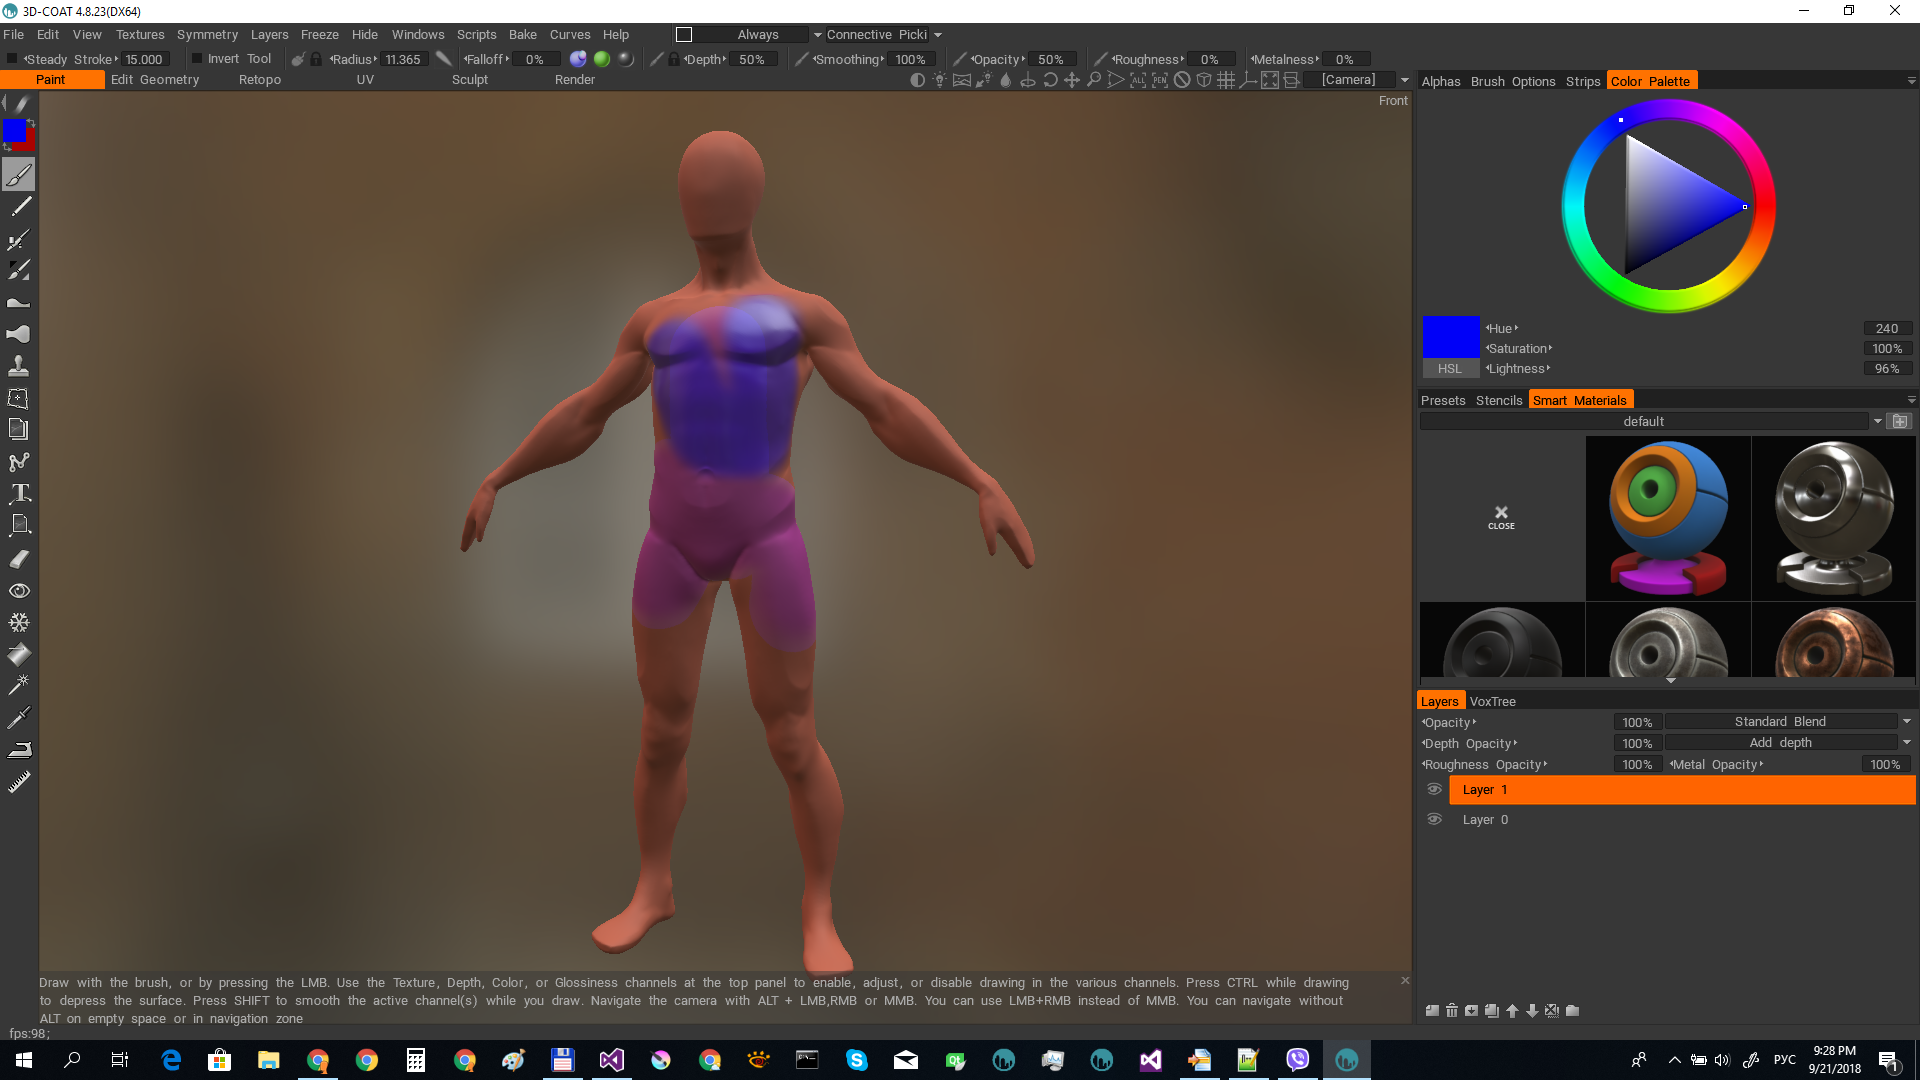
Task: Create a new layer in Layers panel
Action: coord(1432,1011)
